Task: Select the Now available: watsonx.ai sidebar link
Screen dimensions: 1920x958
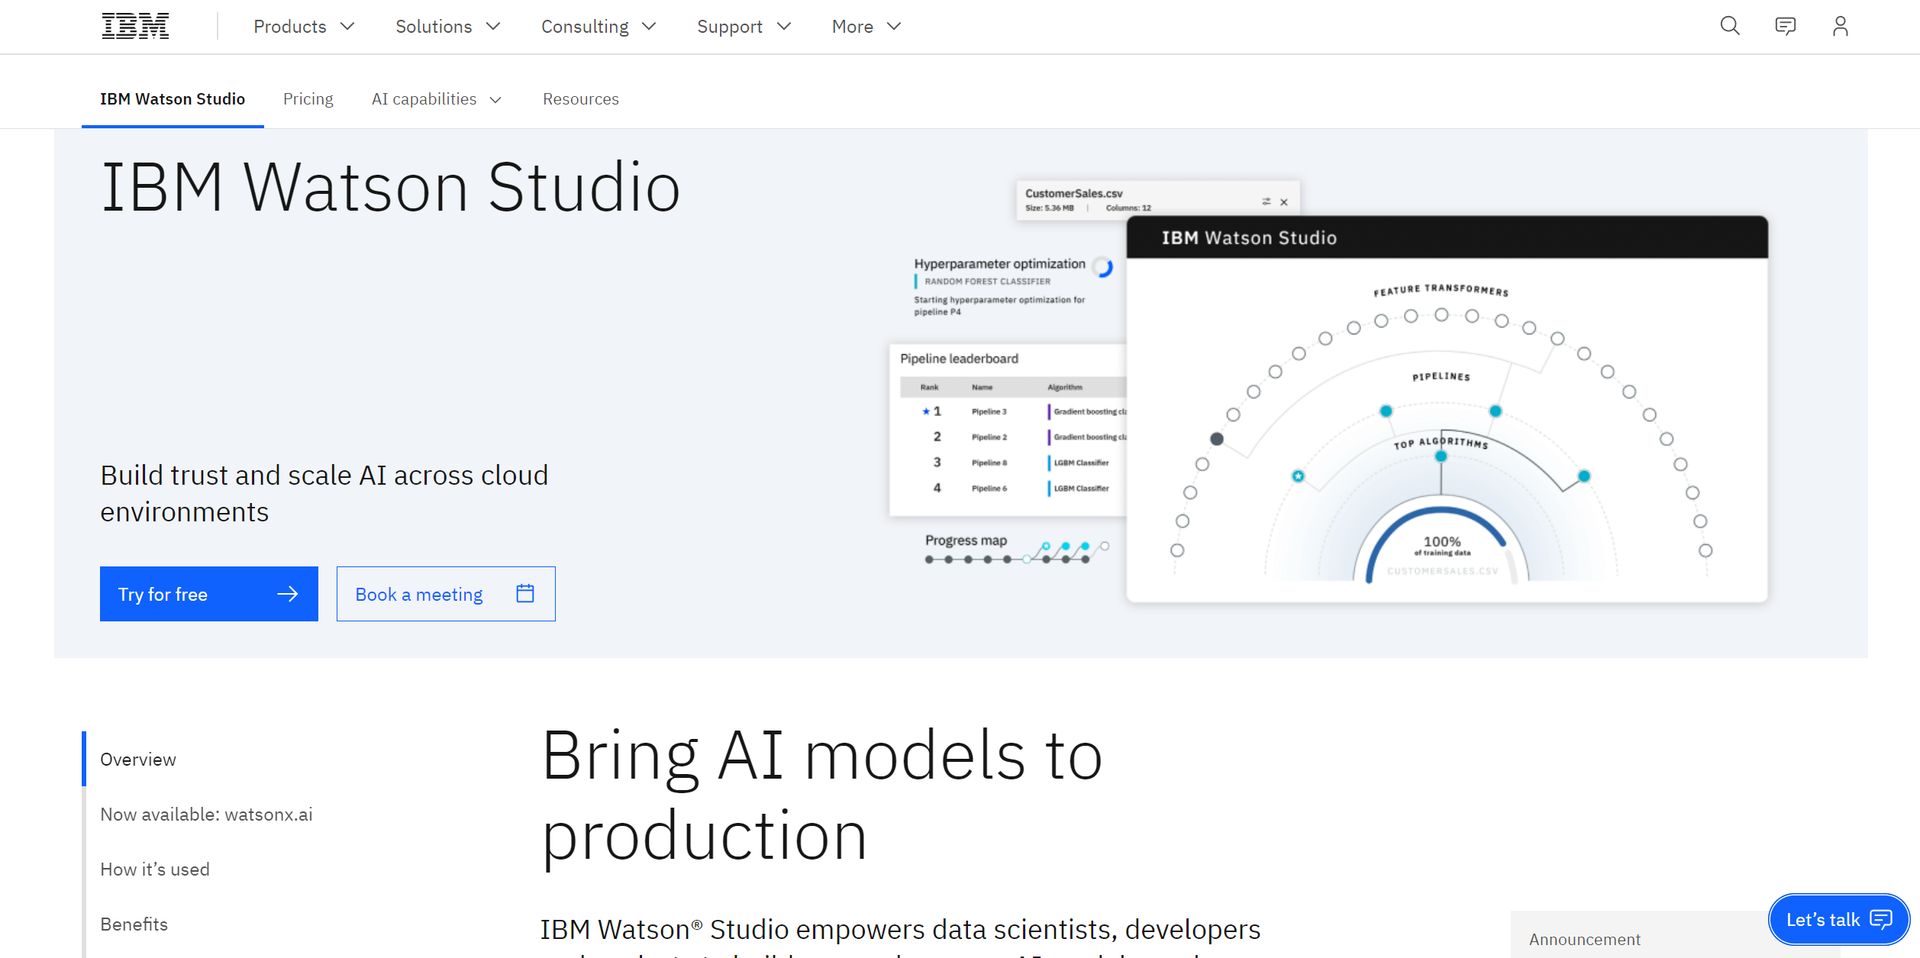Action: point(205,814)
